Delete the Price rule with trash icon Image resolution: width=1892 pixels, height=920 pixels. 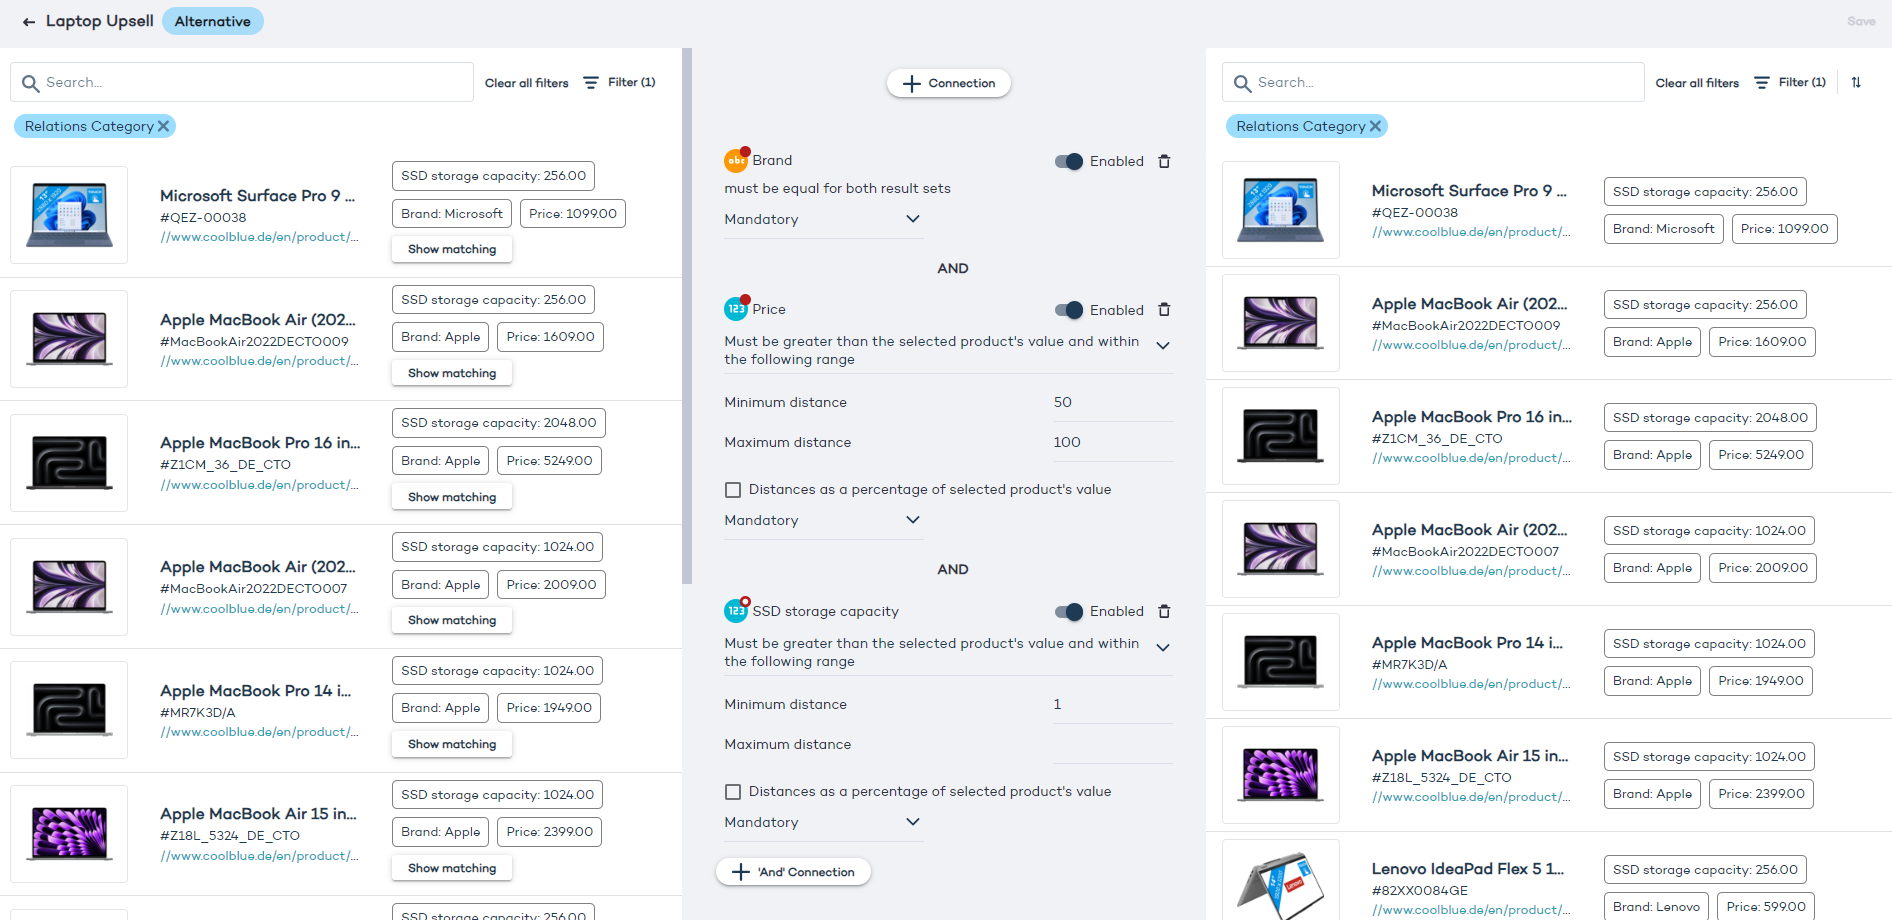point(1164,310)
